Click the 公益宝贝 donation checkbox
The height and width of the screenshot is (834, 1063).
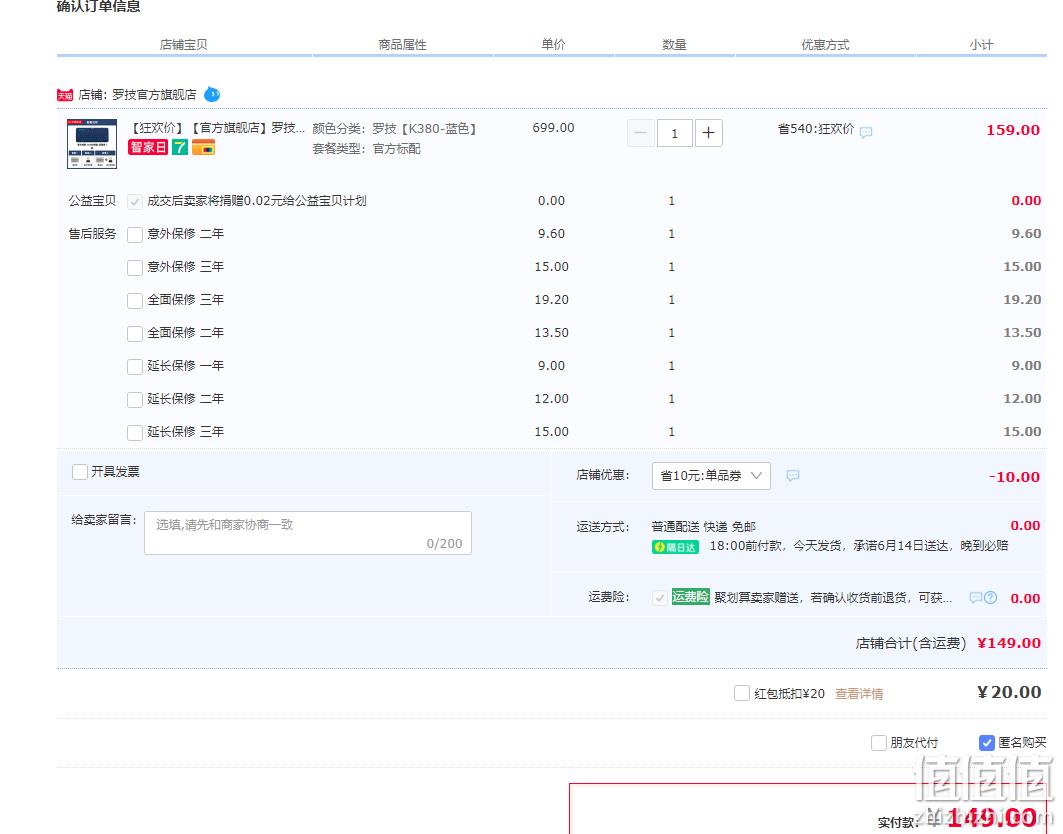tap(135, 201)
